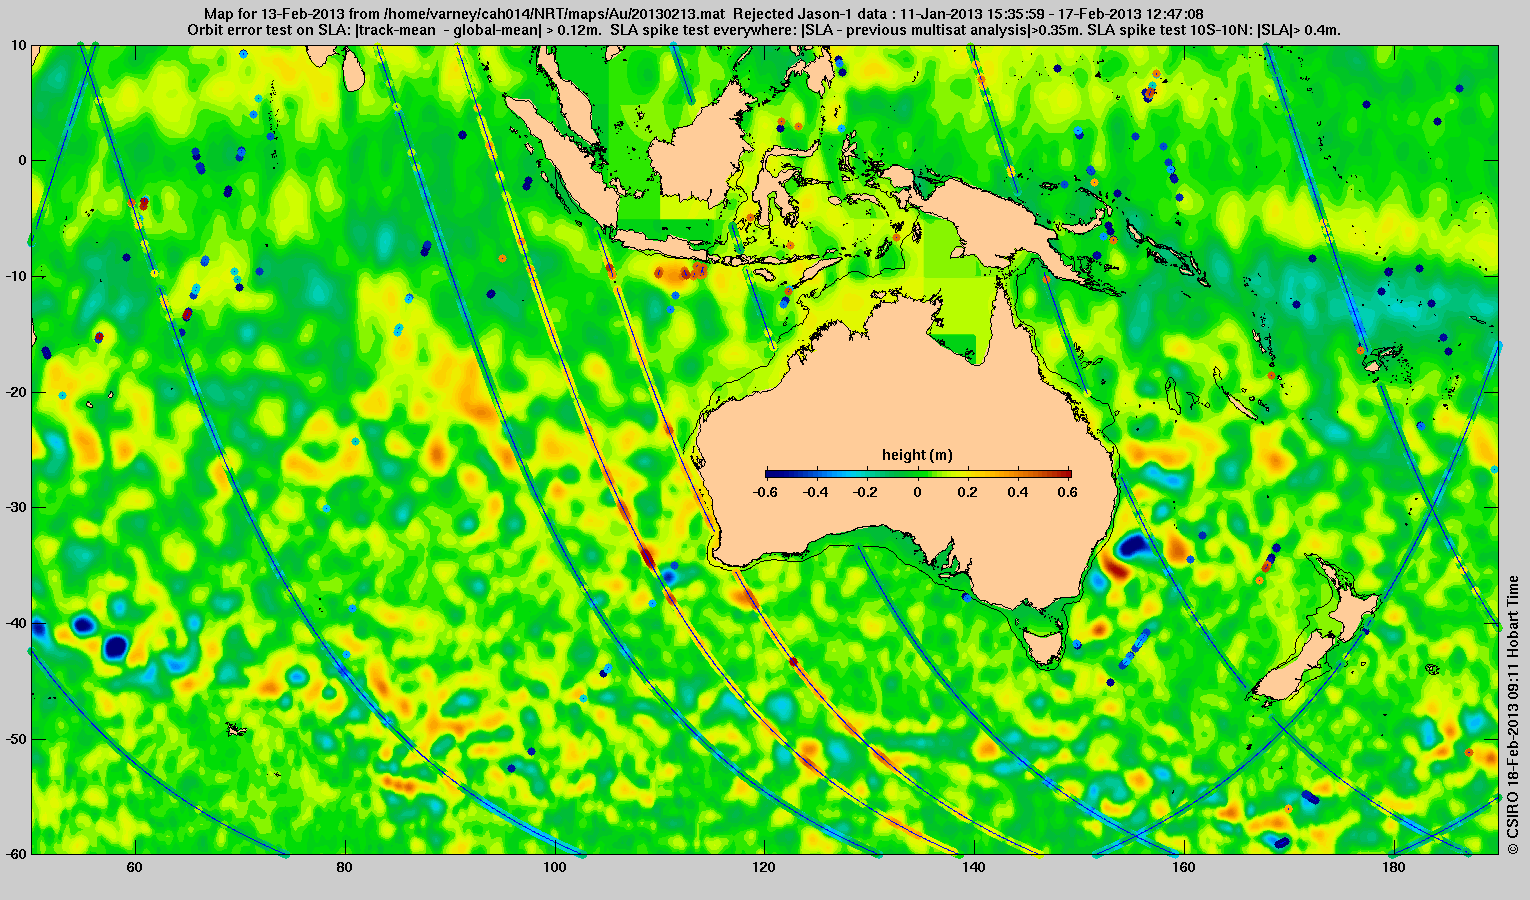Image resolution: width=1530 pixels, height=900 pixels.
Task: Click latitude axis label 10
Action: (20, 45)
